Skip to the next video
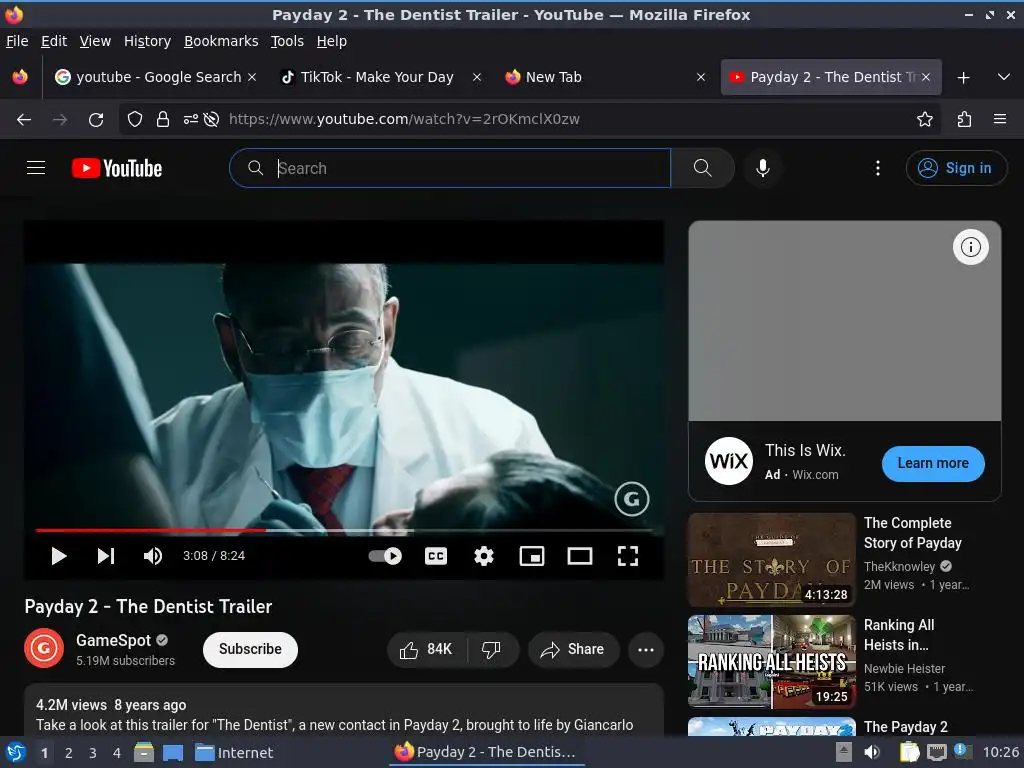Image resolution: width=1024 pixels, height=768 pixels. click(x=106, y=556)
